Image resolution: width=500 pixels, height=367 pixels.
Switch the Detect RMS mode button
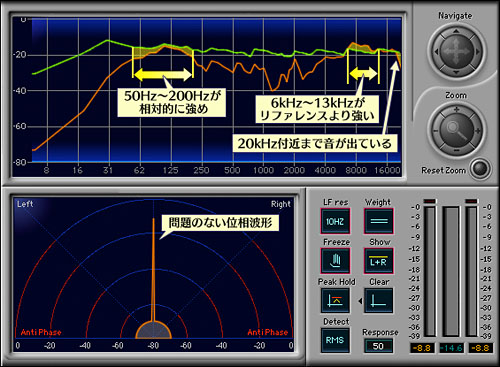click(335, 340)
